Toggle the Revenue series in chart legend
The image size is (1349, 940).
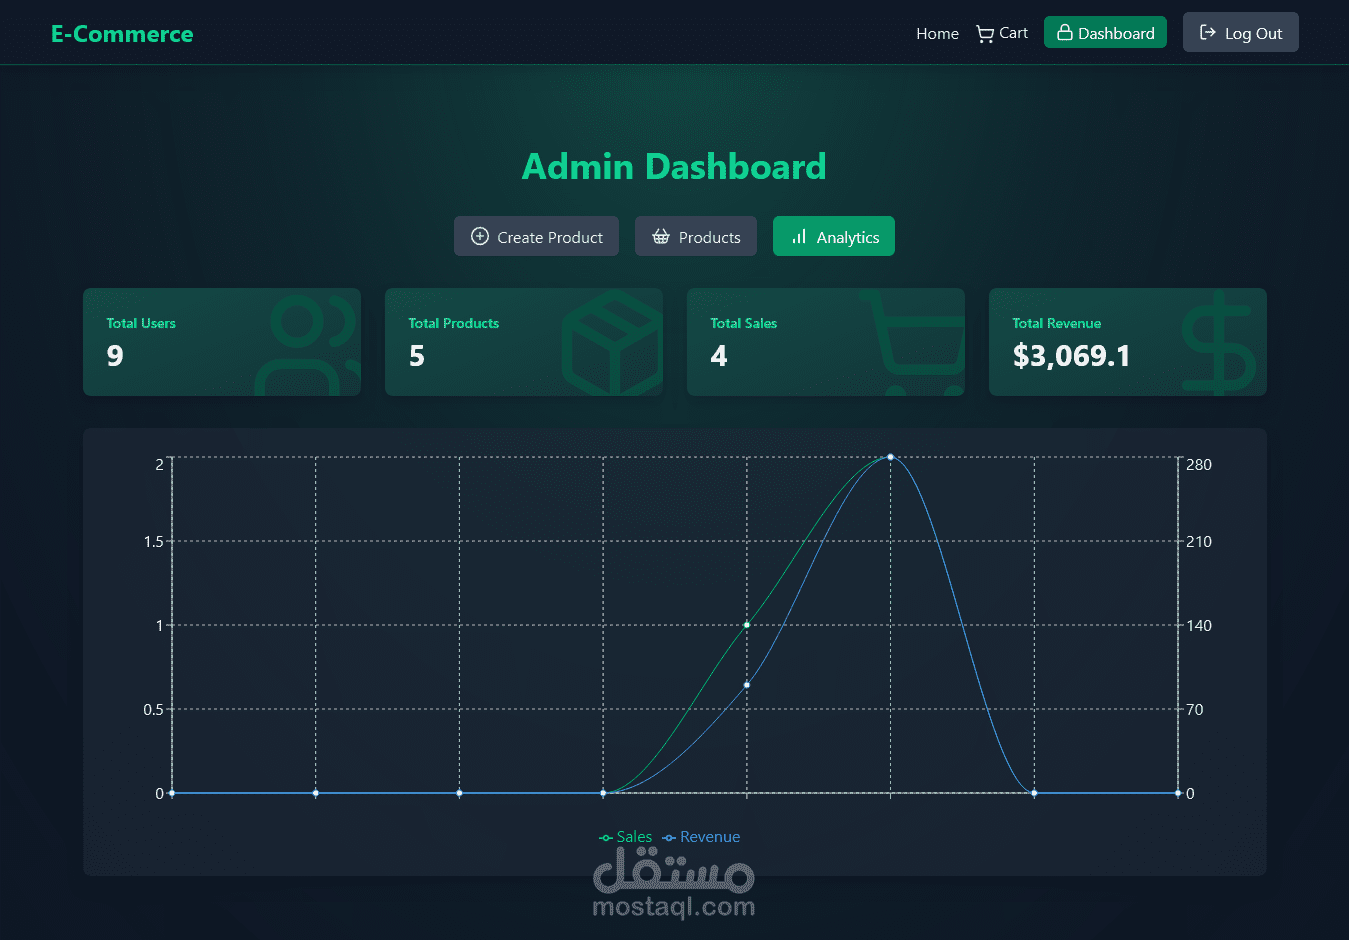(701, 837)
